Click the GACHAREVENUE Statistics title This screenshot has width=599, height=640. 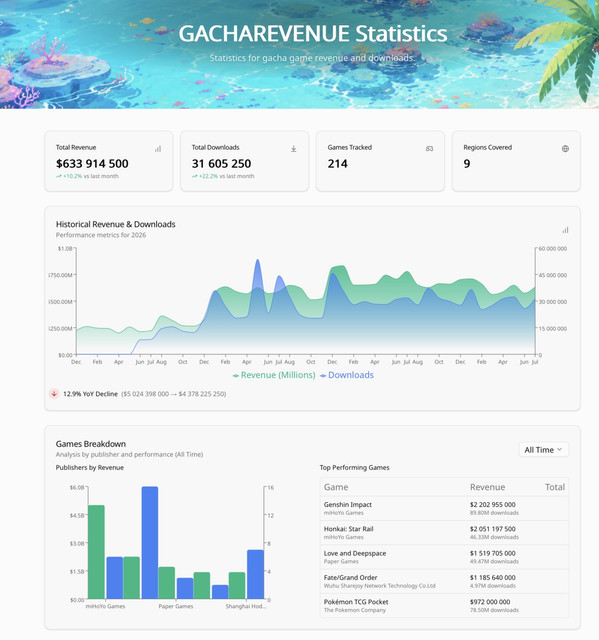(313, 33)
